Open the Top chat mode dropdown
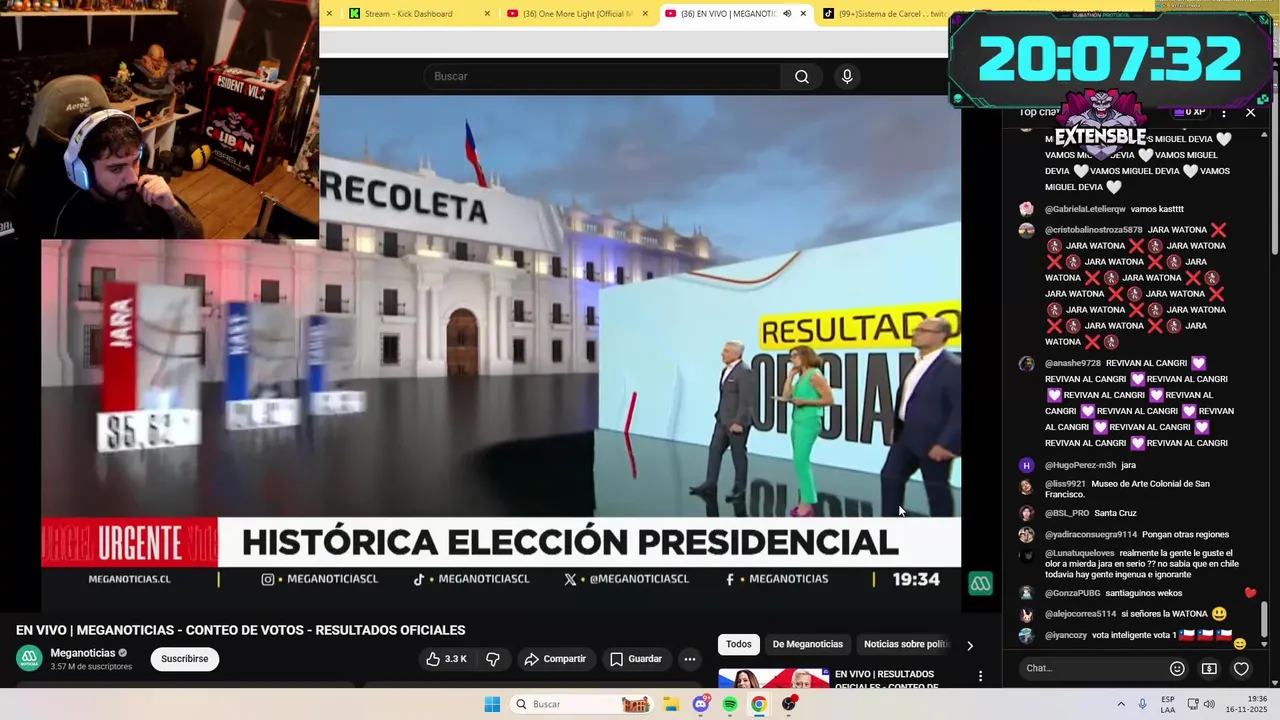Viewport: 1280px width, 720px height. tap(1040, 112)
